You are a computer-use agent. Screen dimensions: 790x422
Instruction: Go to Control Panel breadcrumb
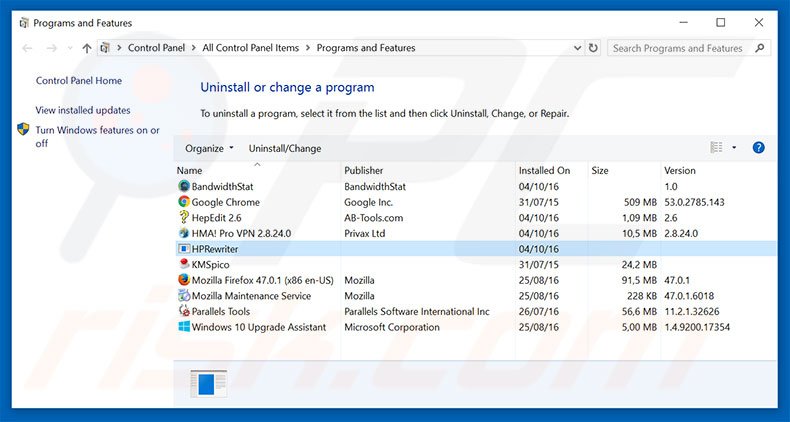tap(156, 48)
